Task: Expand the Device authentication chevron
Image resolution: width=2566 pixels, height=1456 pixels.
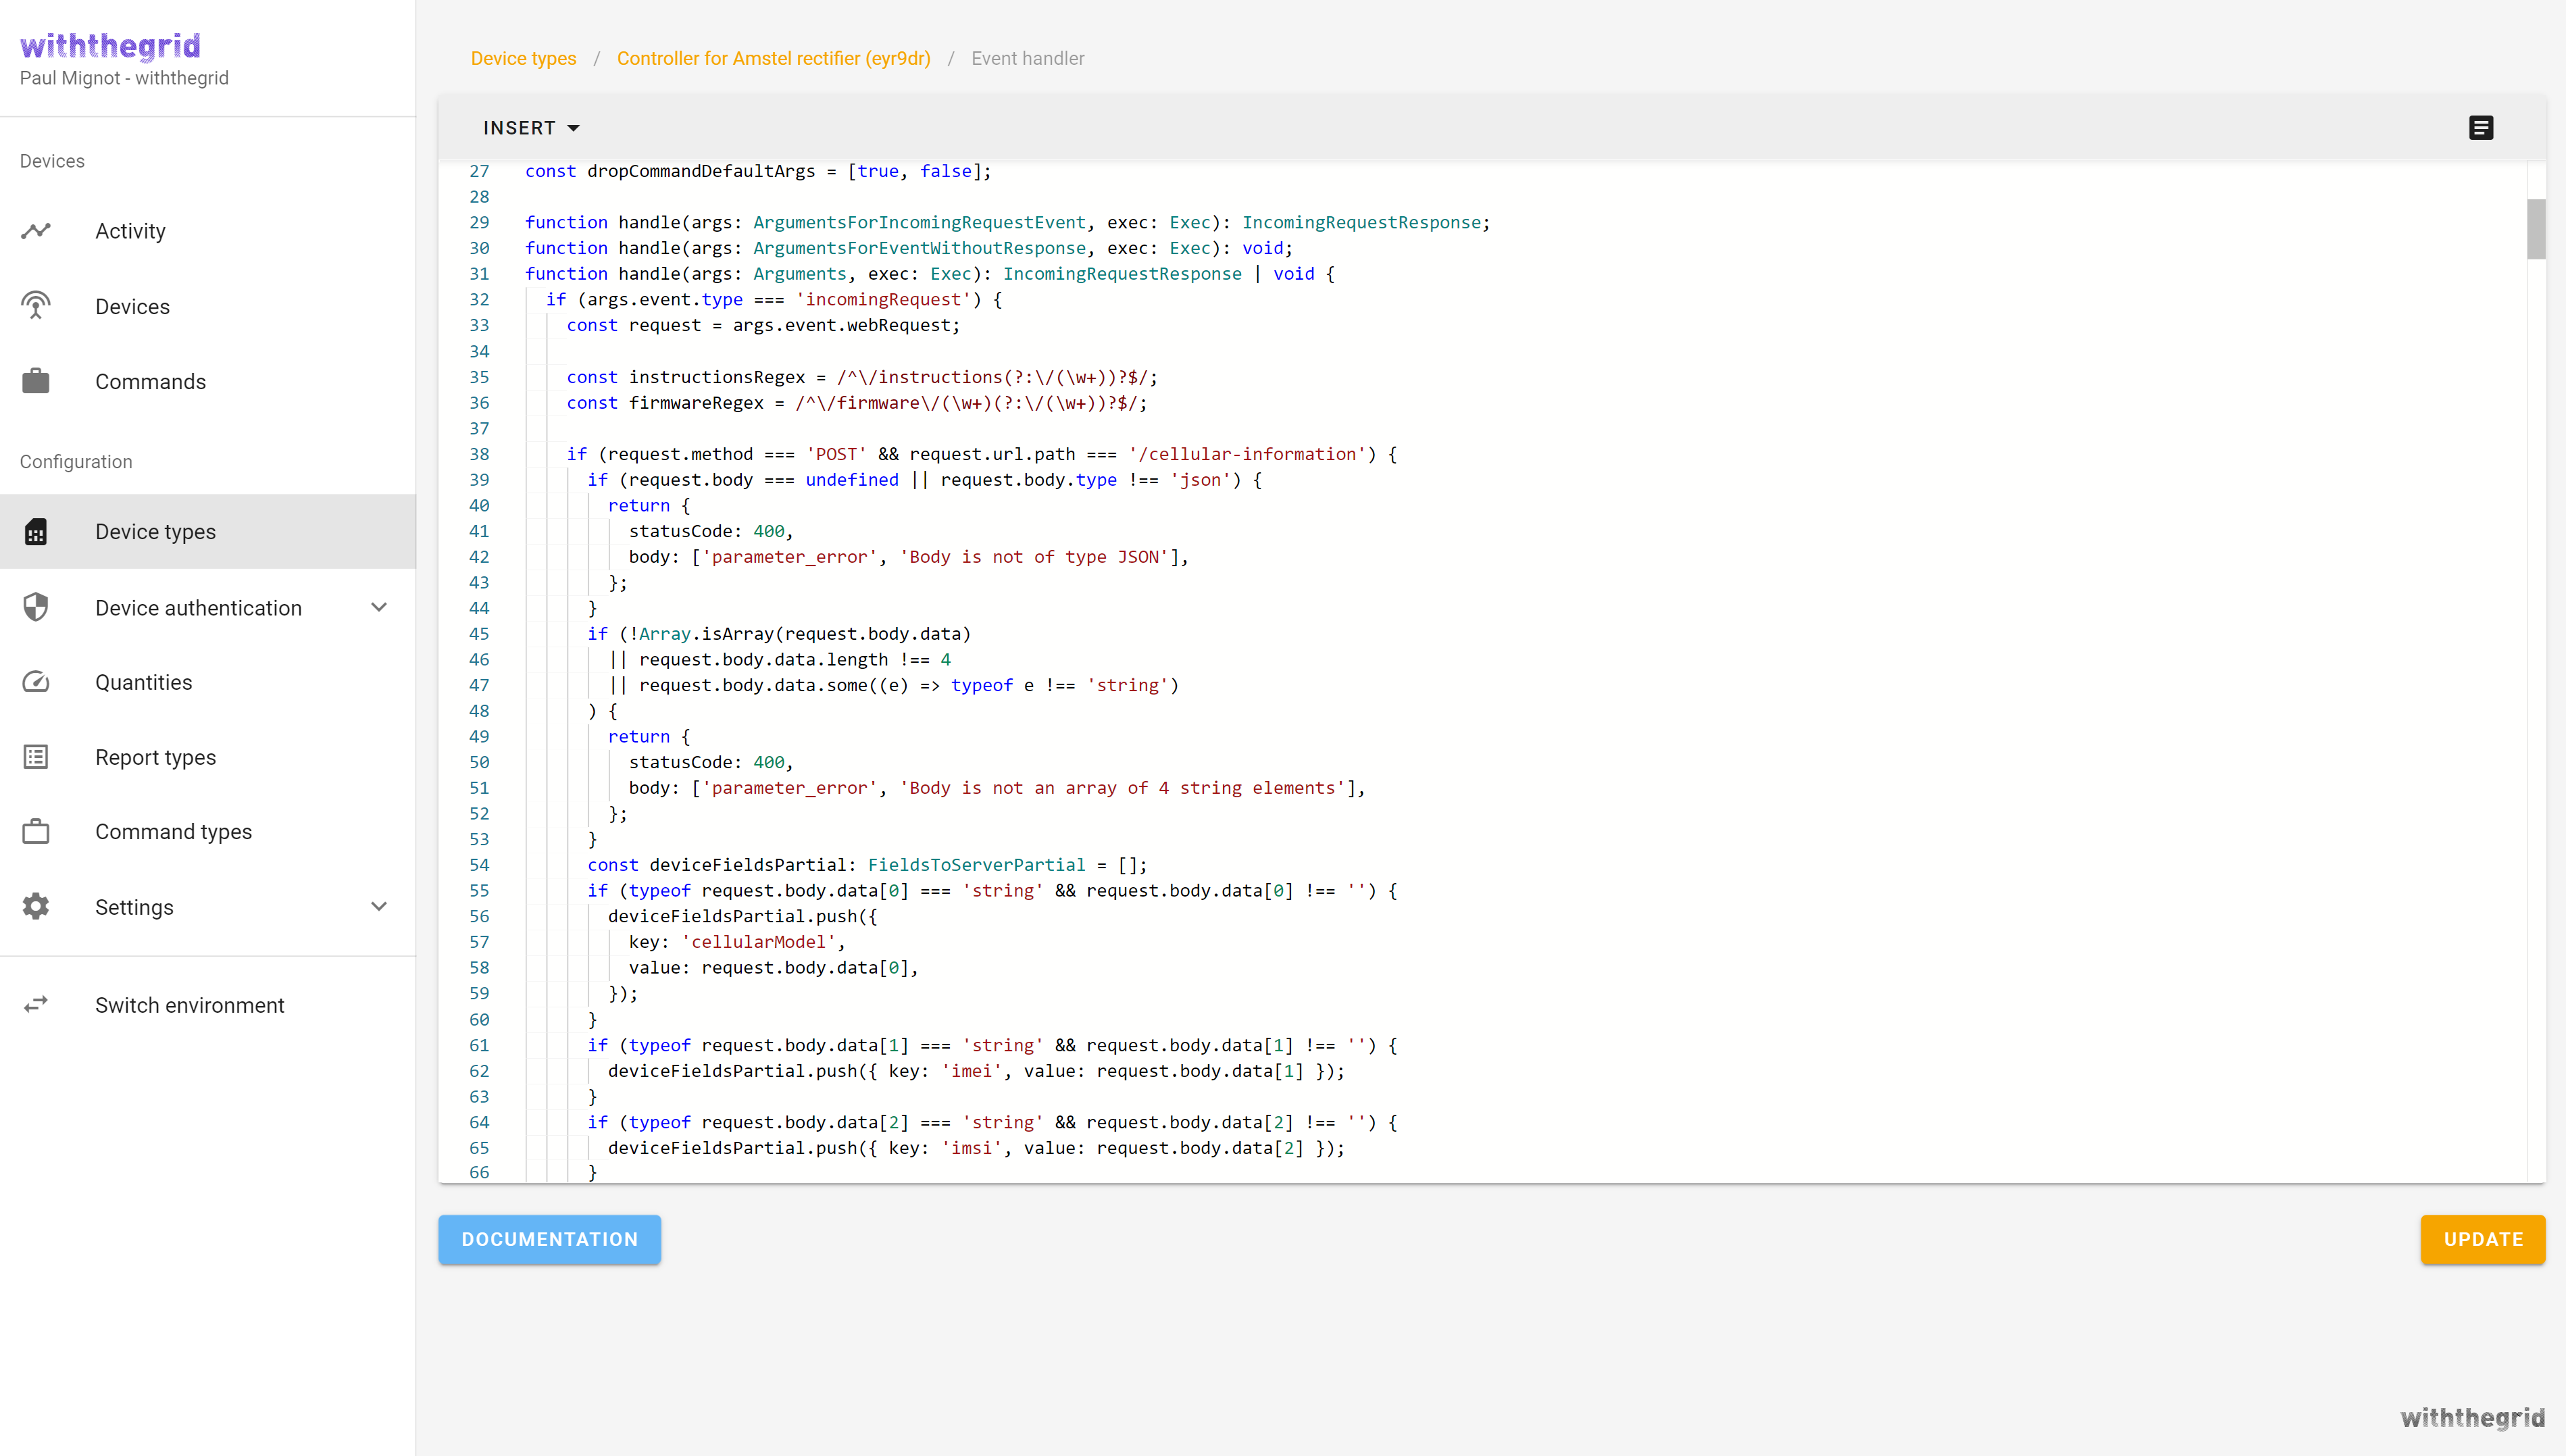Action: [379, 607]
